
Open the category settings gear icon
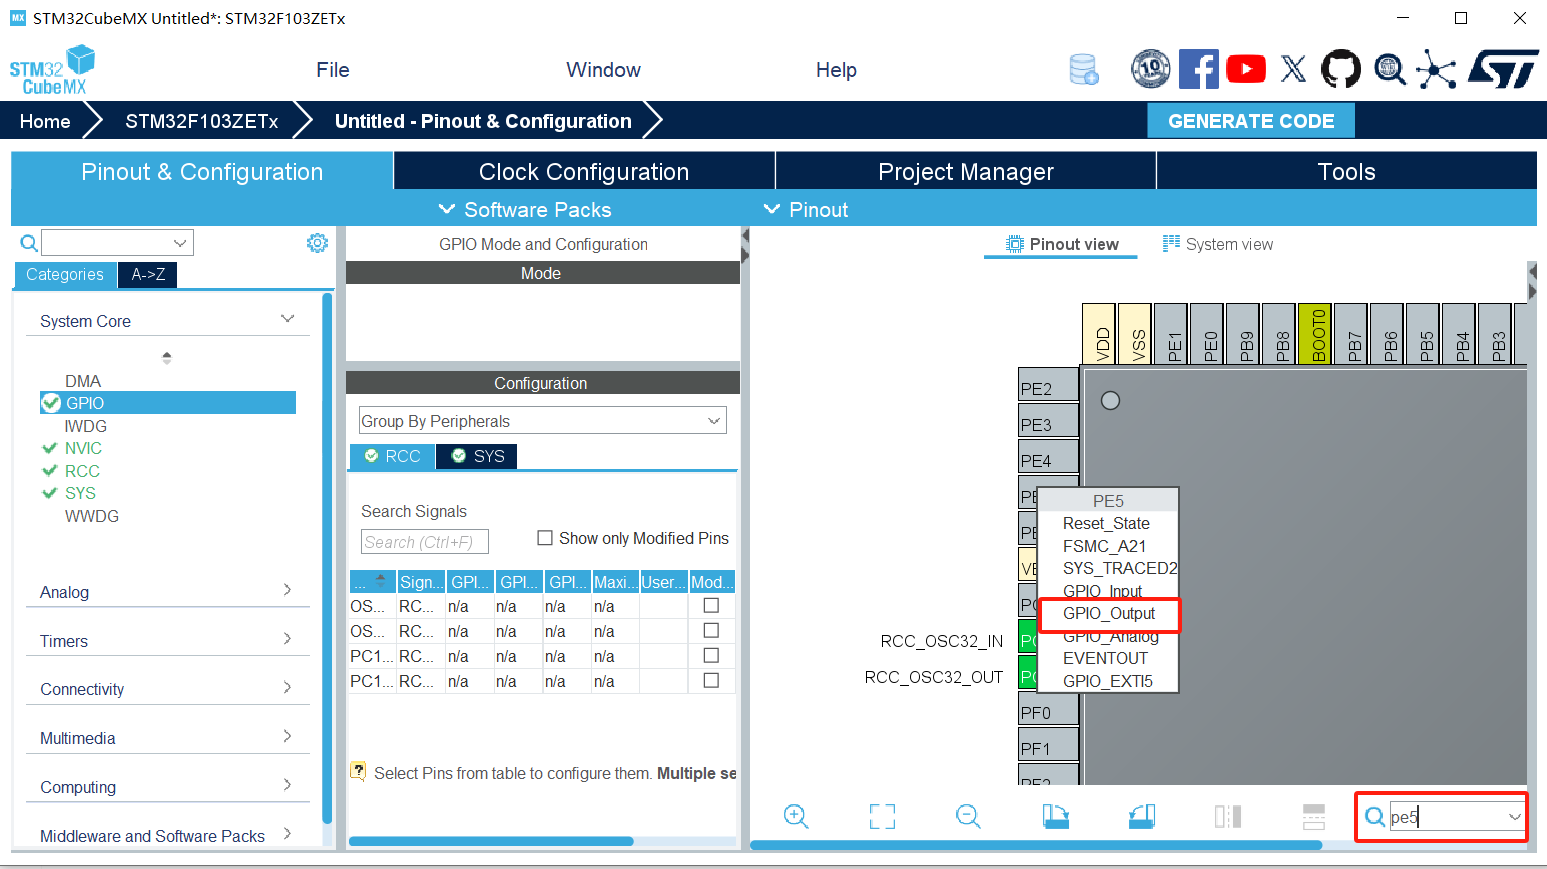coord(317,243)
